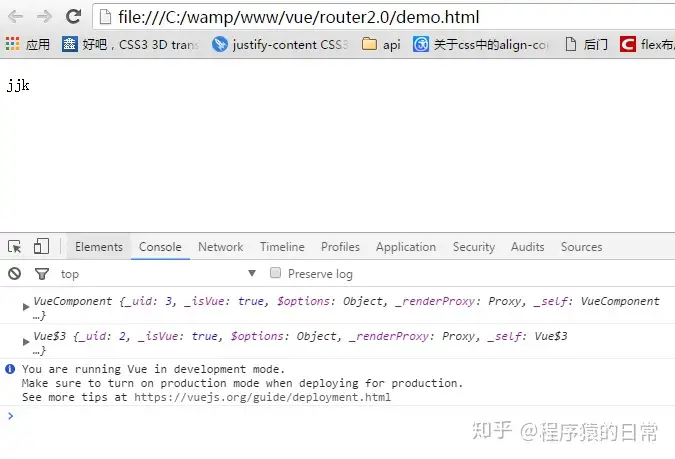Screen dimensions: 675x459
Task: Click the info icon on the Vue message
Action: point(10,369)
